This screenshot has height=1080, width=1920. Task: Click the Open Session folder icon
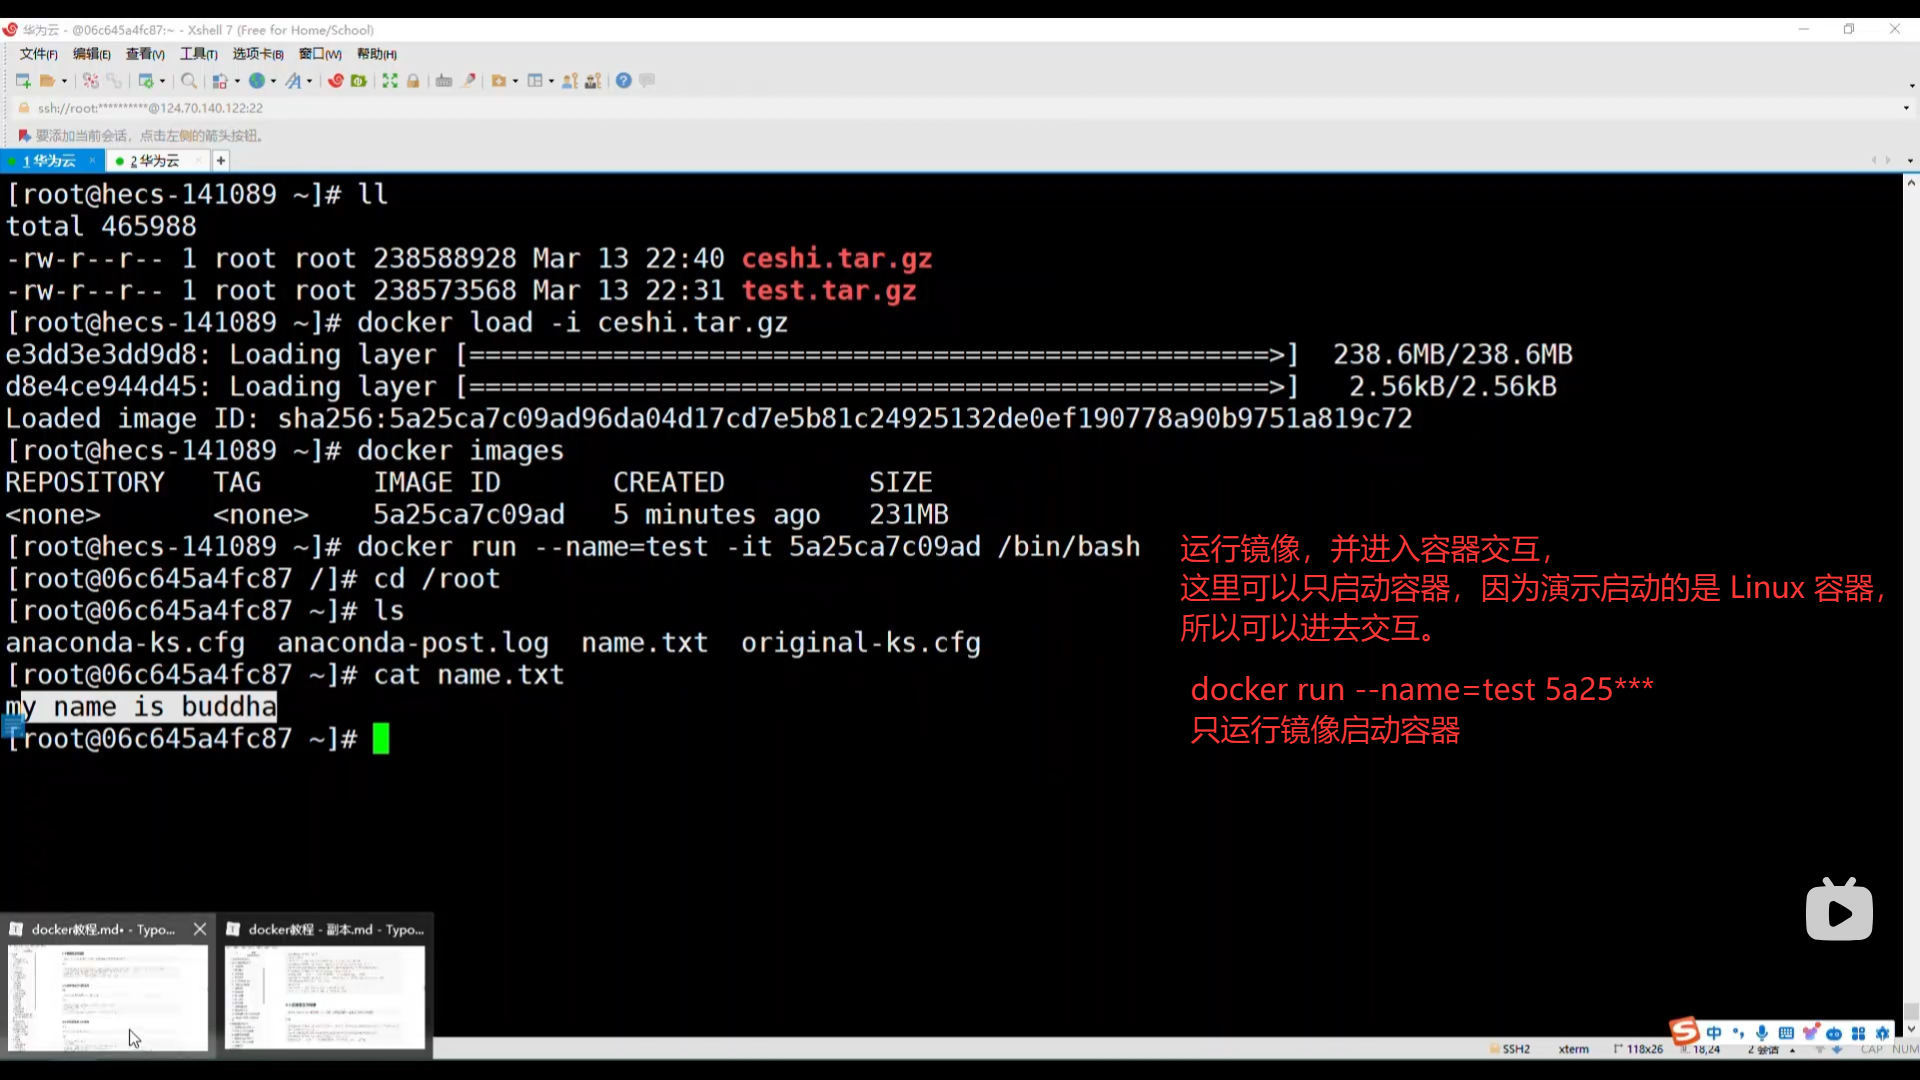click(47, 81)
